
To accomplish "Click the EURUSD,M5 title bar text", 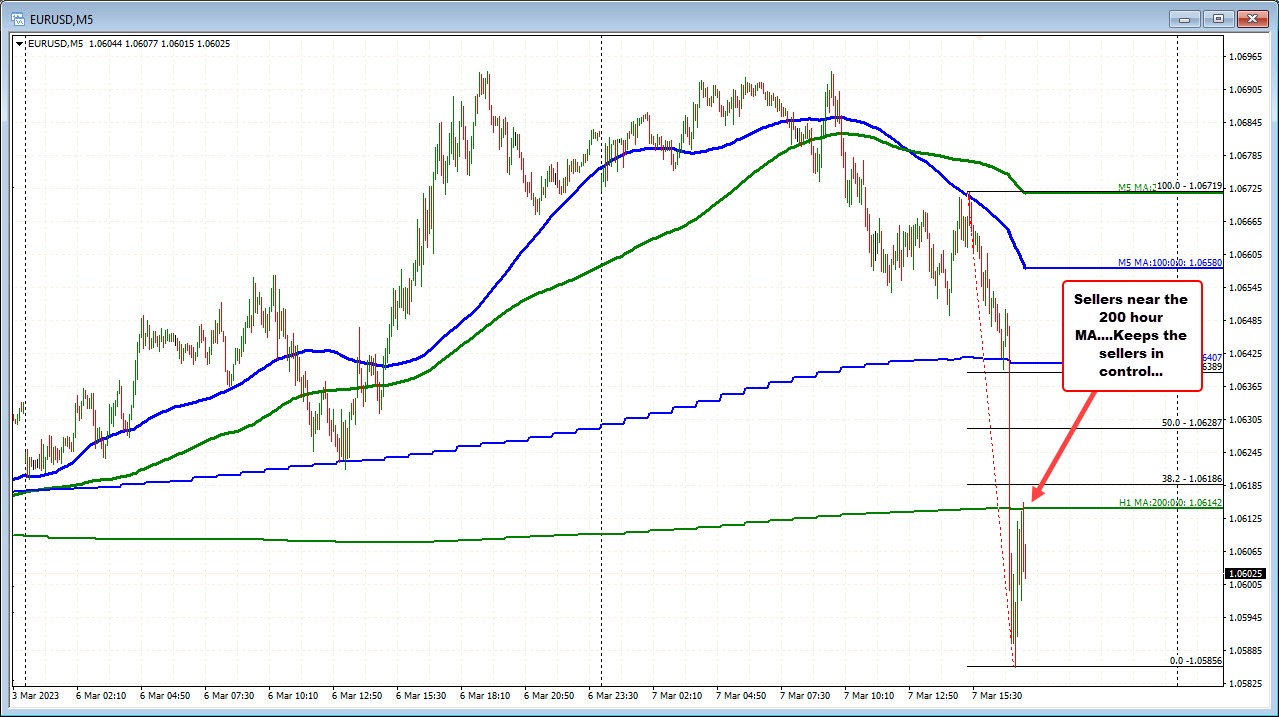I will pos(60,18).
